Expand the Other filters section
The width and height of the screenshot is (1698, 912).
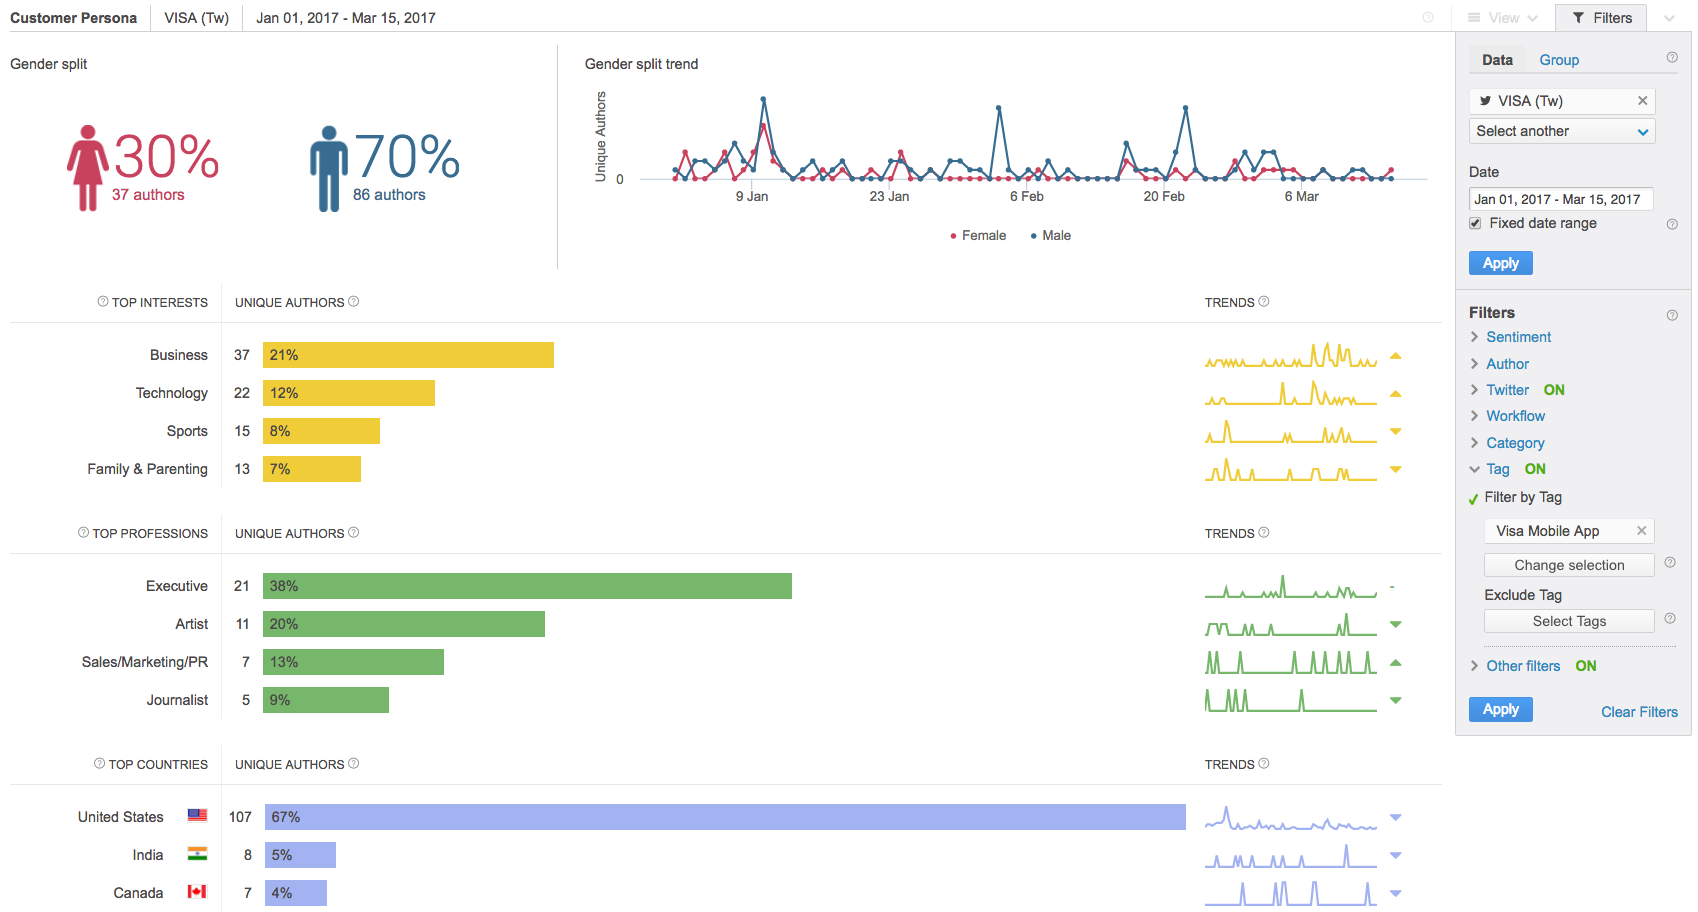click(1523, 666)
